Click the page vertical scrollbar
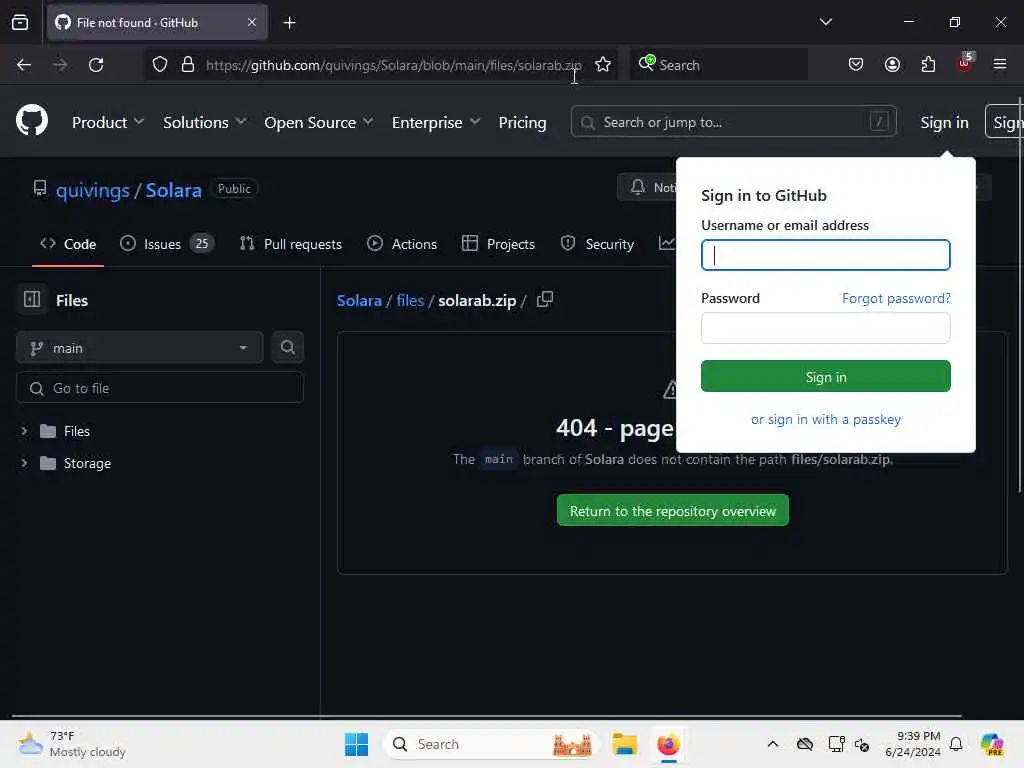Viewport: 1024px width, 768px height. [1021, 294]
